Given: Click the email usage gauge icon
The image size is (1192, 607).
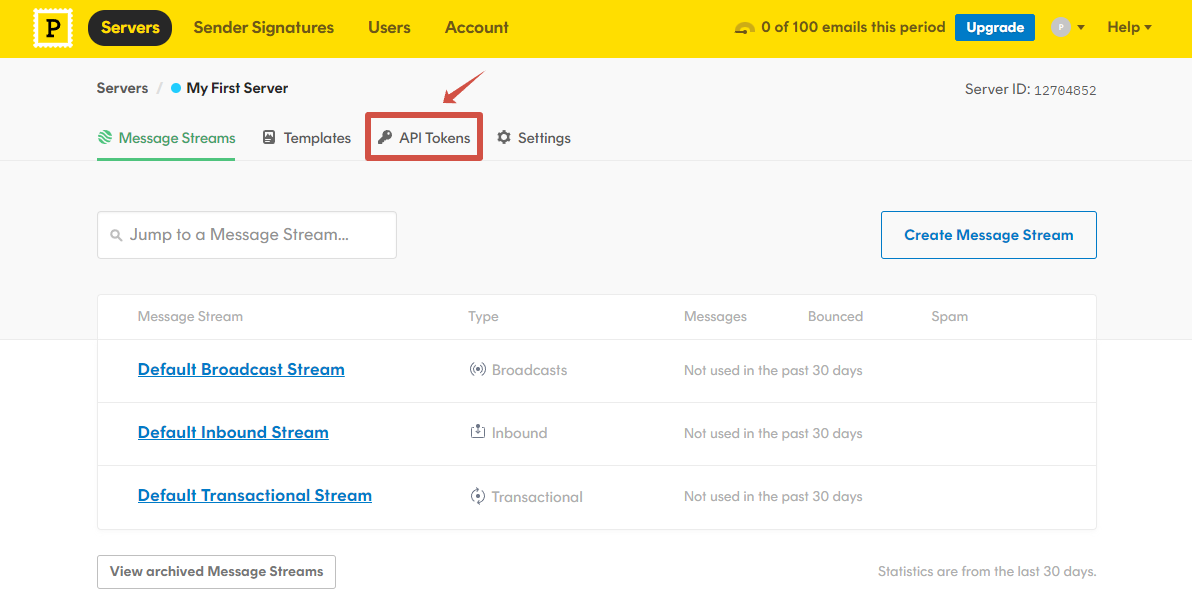Looking at the screenshot, I should pyautogui.click(x=744, y=28).
